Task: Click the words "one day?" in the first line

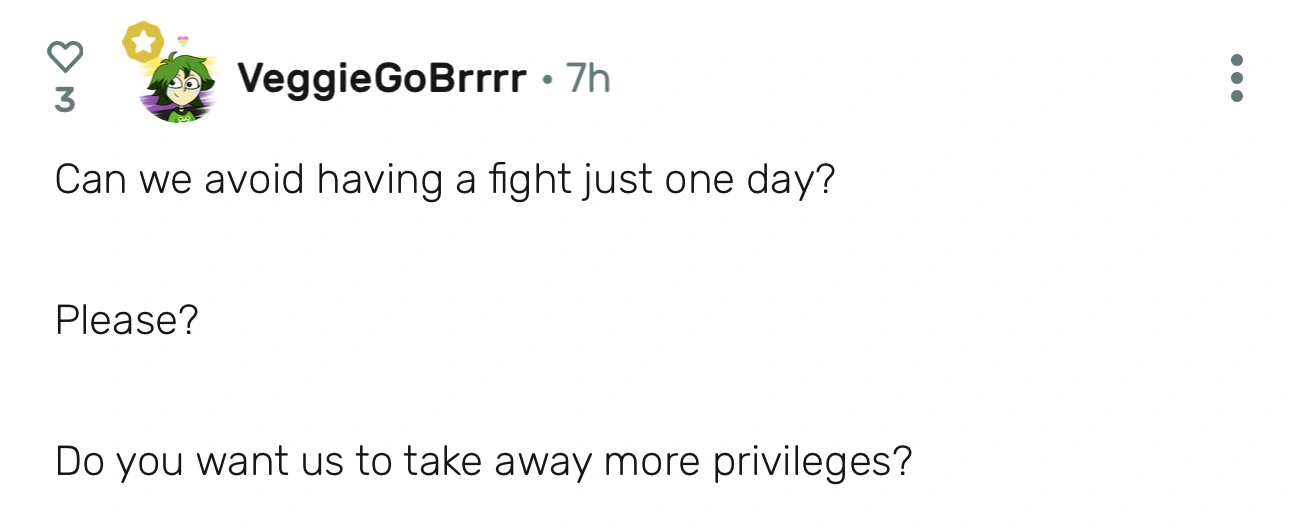Action: coord(756,181)
